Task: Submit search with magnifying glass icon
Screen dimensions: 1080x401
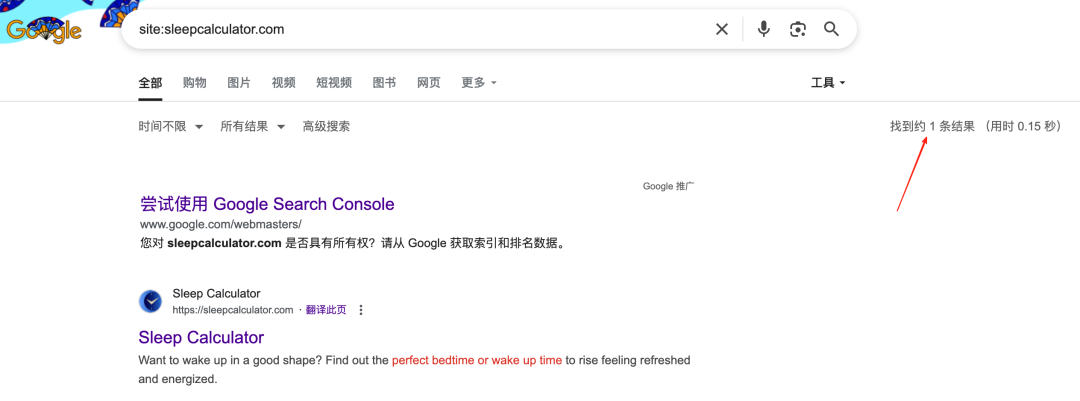Action: (831, 29)
